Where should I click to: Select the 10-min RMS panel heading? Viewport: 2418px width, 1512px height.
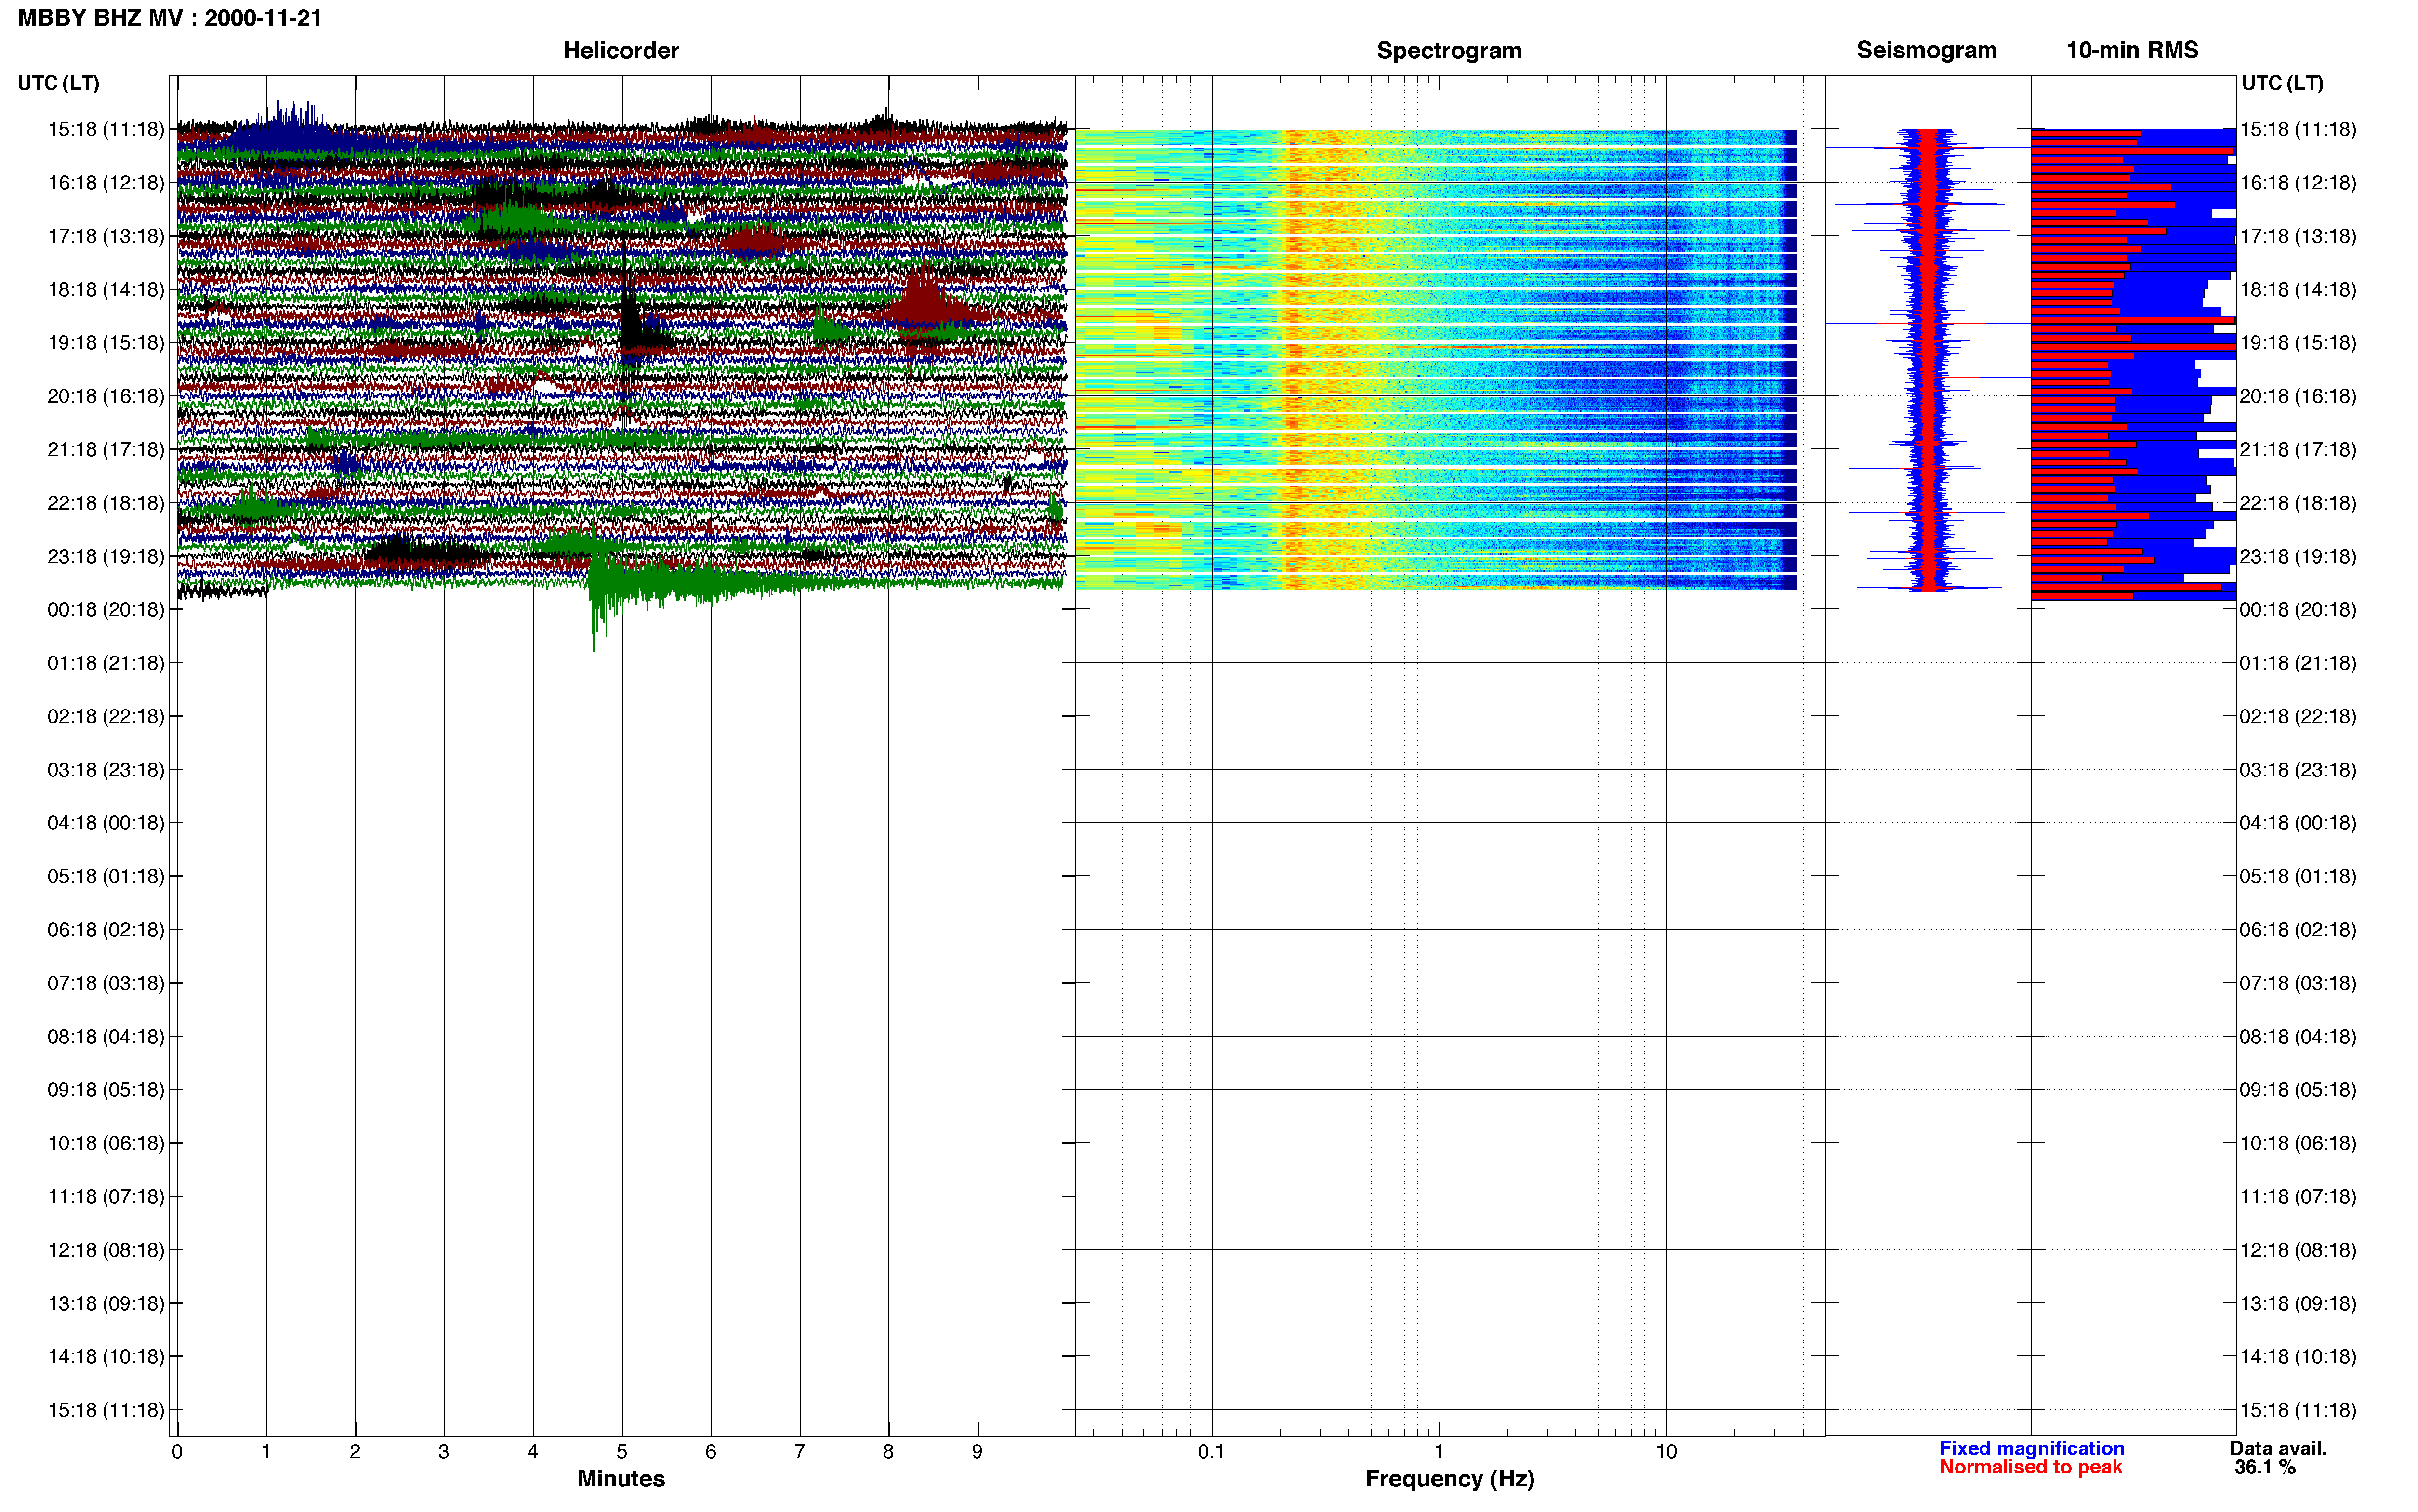tap(2132, 50)
